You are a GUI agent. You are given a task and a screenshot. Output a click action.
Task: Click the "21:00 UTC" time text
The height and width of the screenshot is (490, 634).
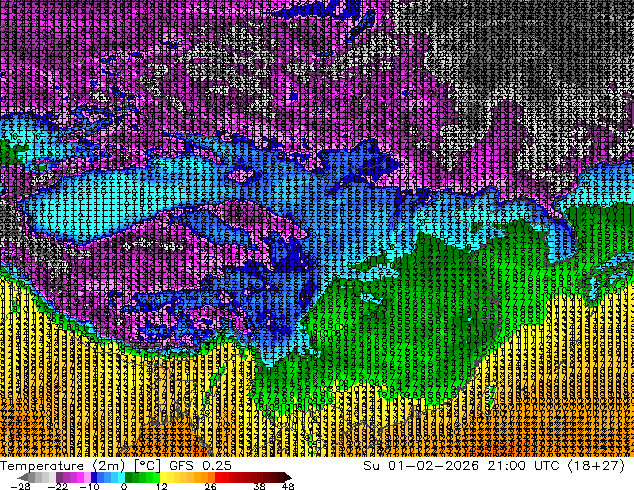pos(523,466)
